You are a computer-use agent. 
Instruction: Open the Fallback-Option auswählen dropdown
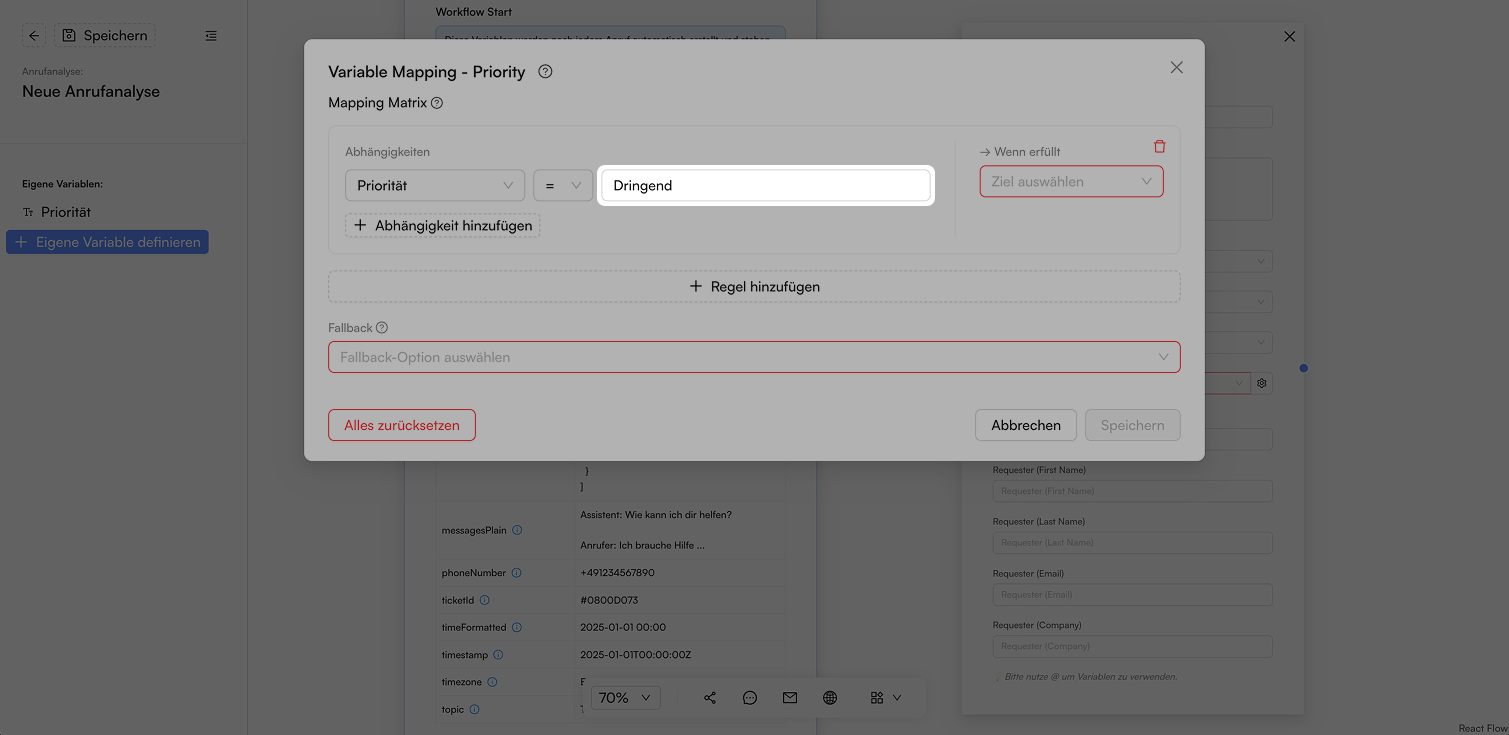click(x=754, y=357)
